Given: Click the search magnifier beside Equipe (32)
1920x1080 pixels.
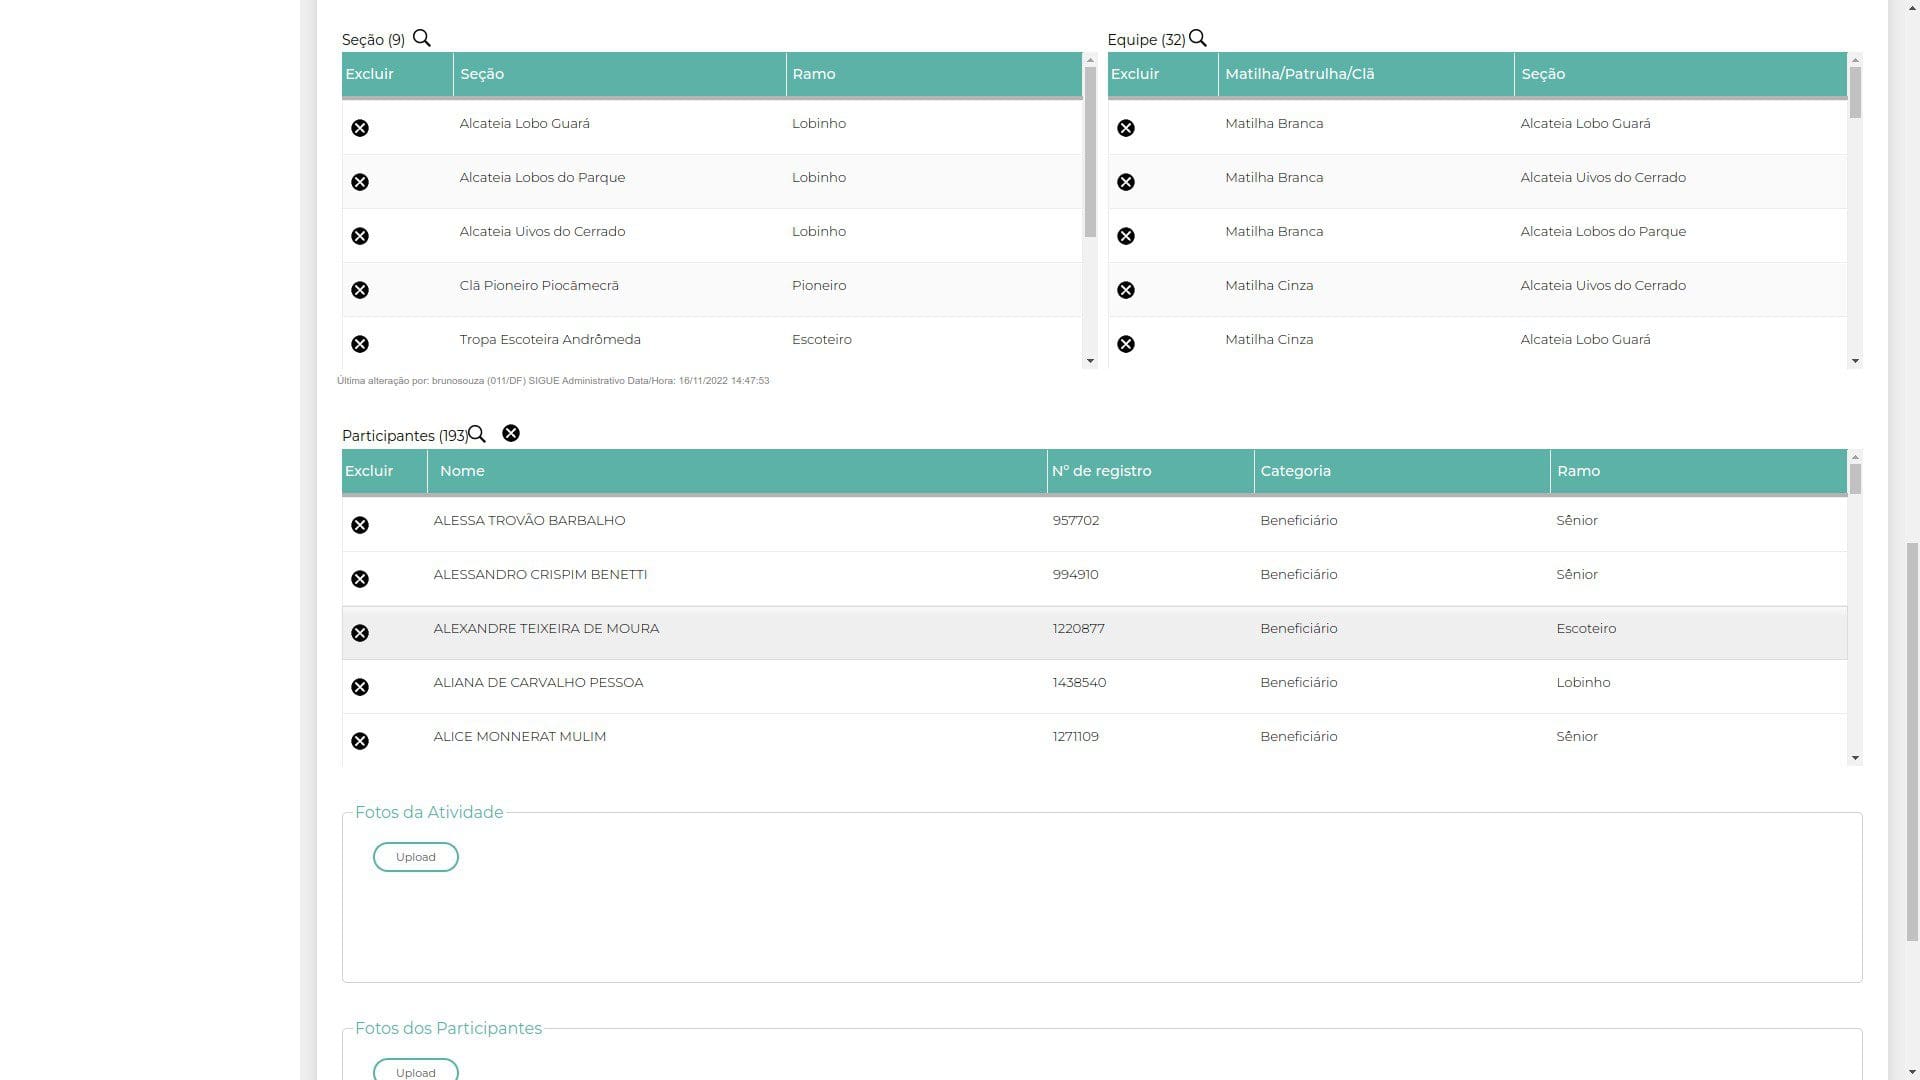Looking at the screenshot, I should (1197, 38).
